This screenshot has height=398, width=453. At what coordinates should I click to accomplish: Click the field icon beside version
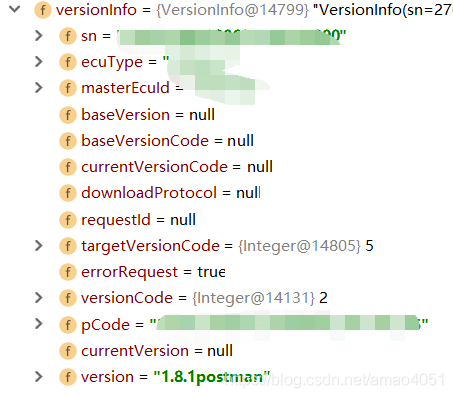pyautogui.click(x=68, y=377)
